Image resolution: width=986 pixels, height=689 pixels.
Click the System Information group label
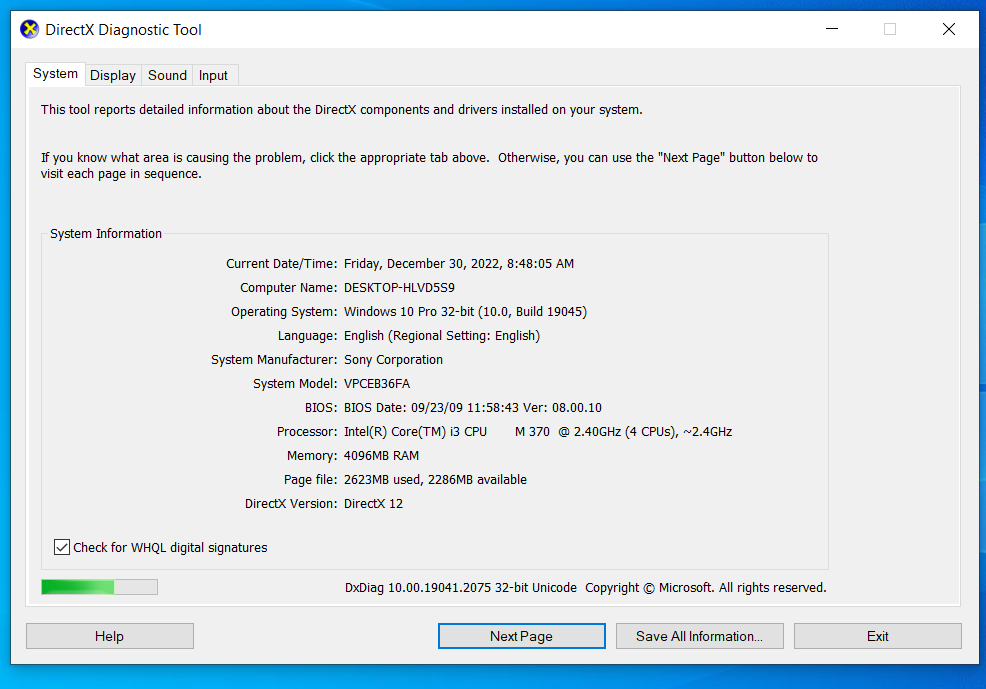pyautogui.click(x=106, y=234)
